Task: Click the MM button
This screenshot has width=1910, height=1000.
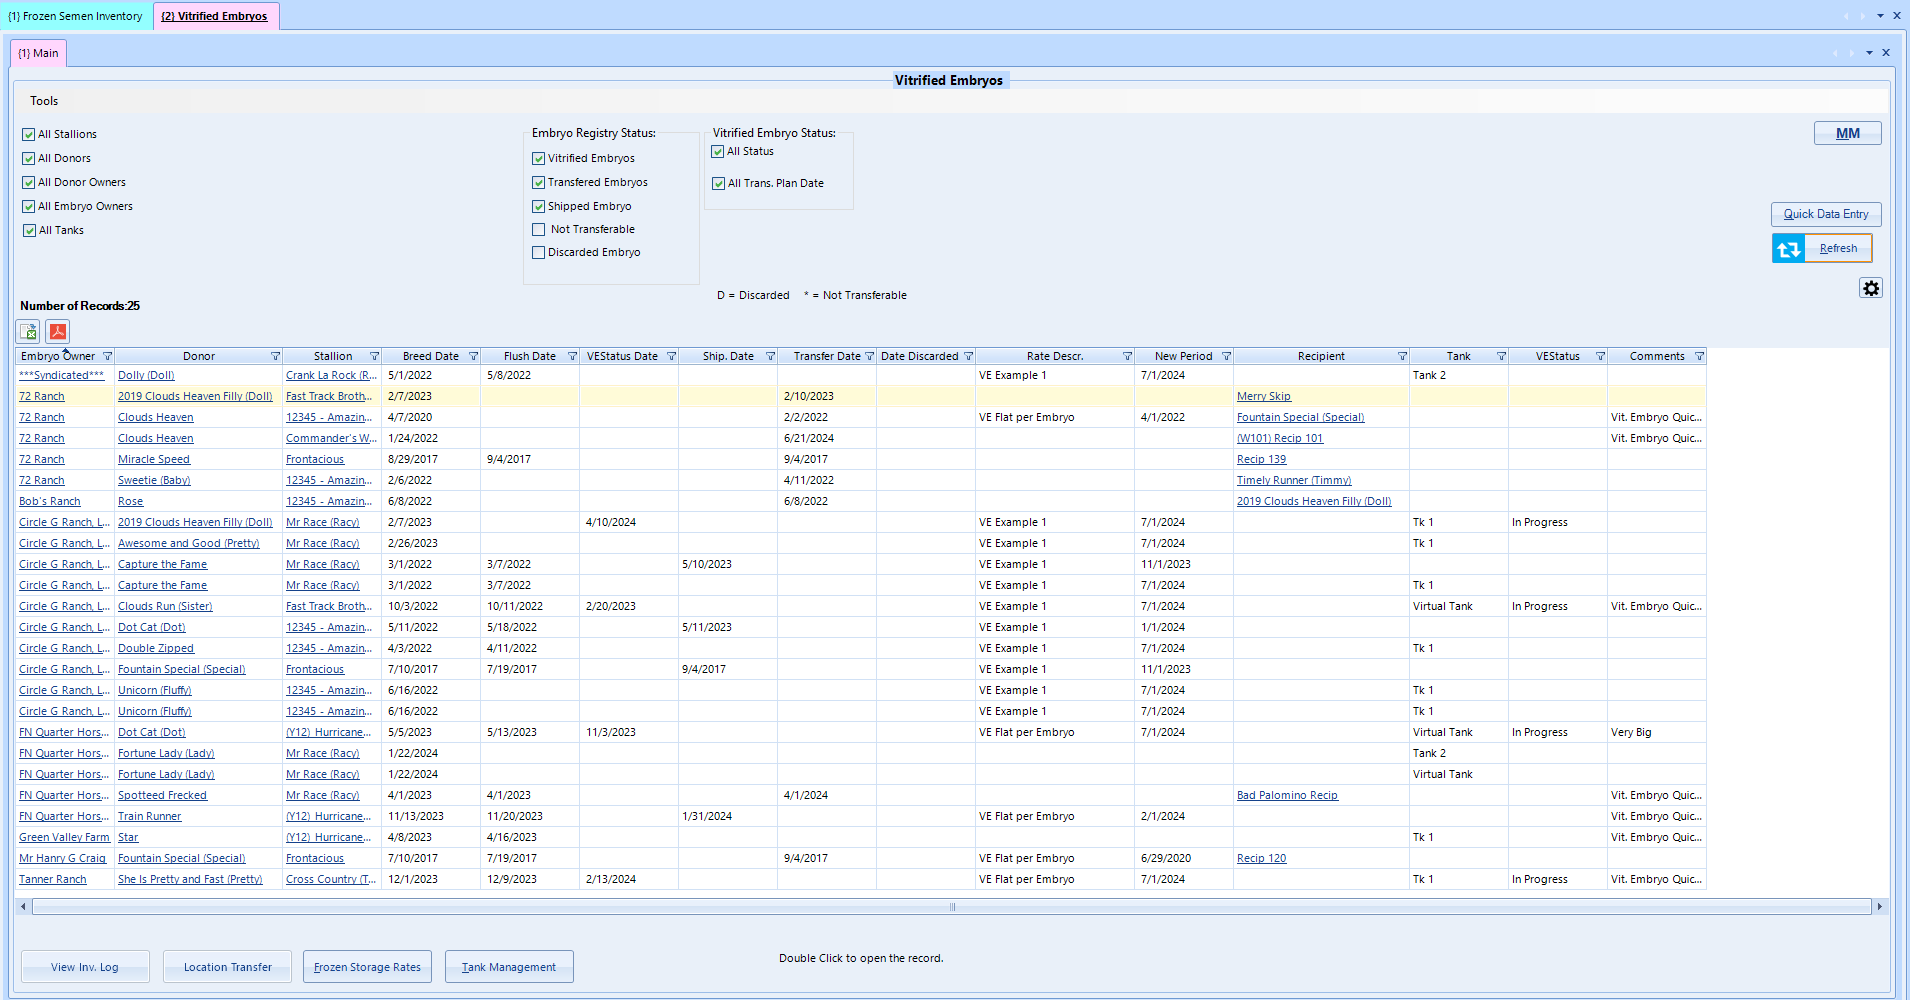Action: coord(1847,133)
